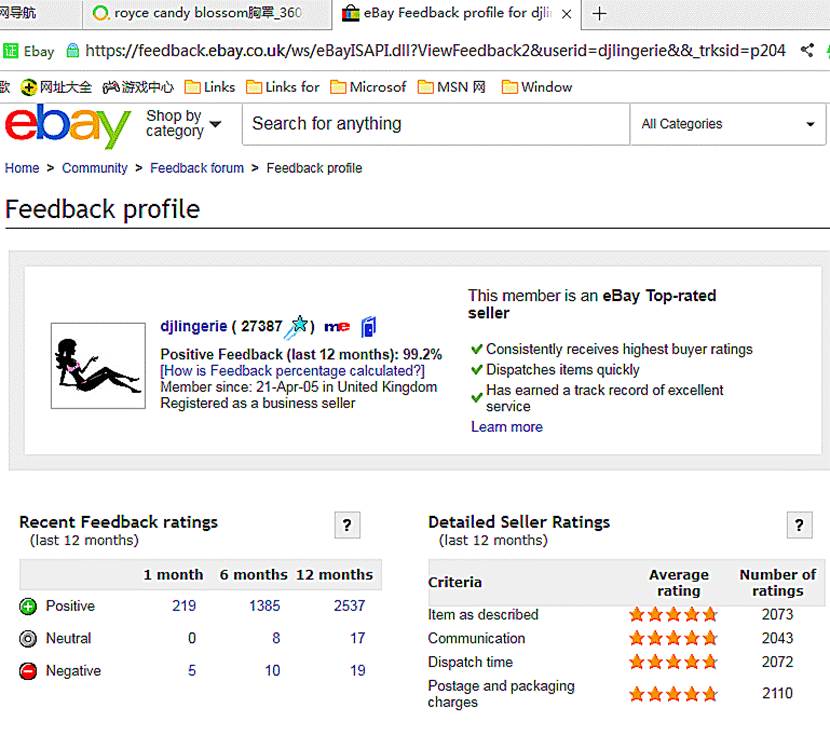Screen dimensions: 830x735
Task: Click the blue eBay shop icon
Action: (368, 326)
